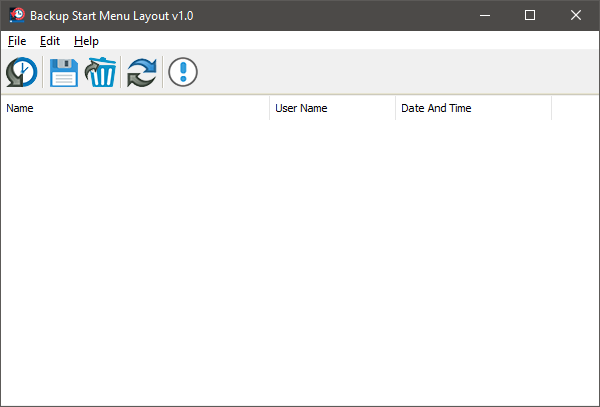Click the Refresh arrows toolbar icon

142,72
